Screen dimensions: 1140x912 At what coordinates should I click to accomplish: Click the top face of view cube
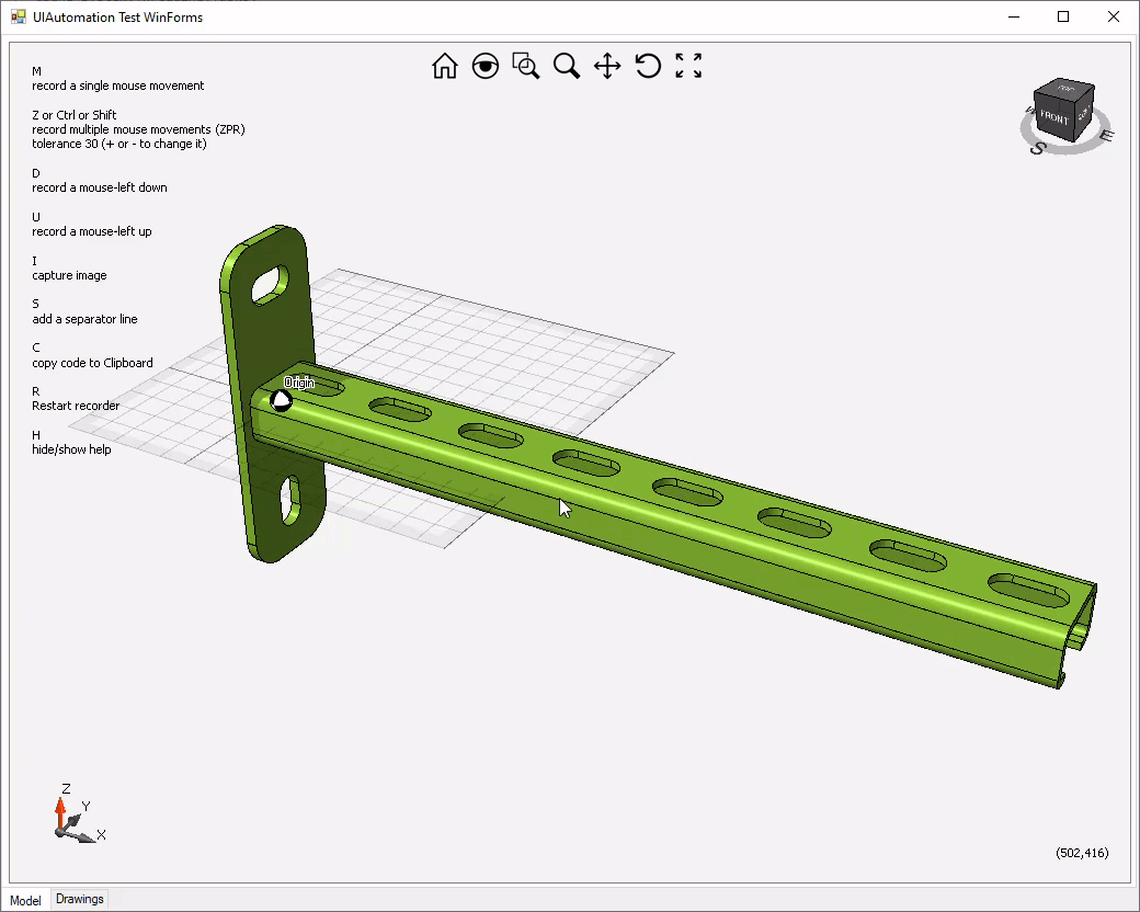1065,90
